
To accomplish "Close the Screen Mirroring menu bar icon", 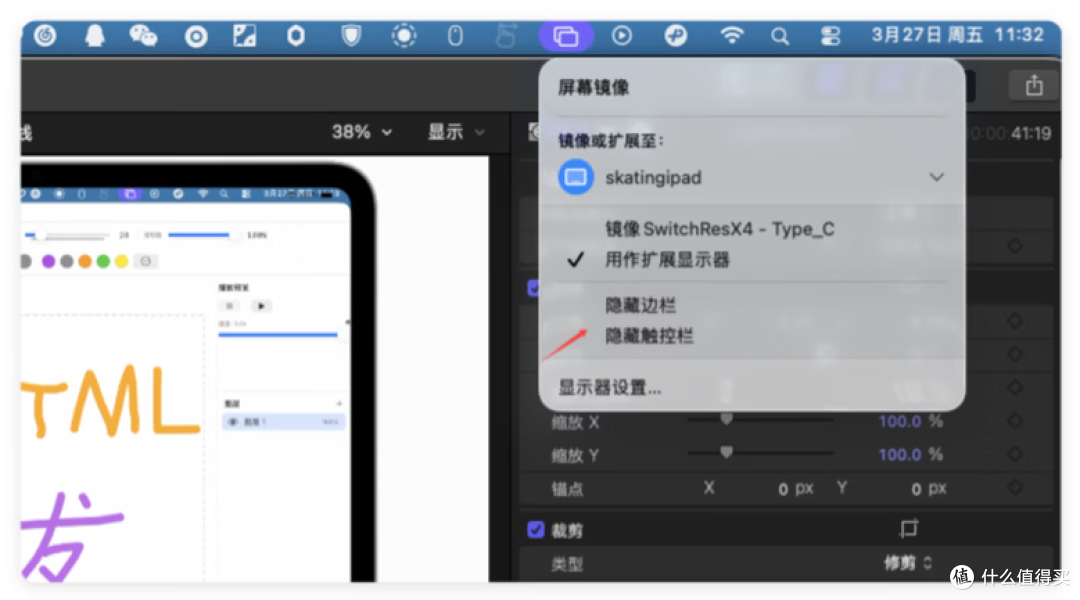I will pos(565,36).
